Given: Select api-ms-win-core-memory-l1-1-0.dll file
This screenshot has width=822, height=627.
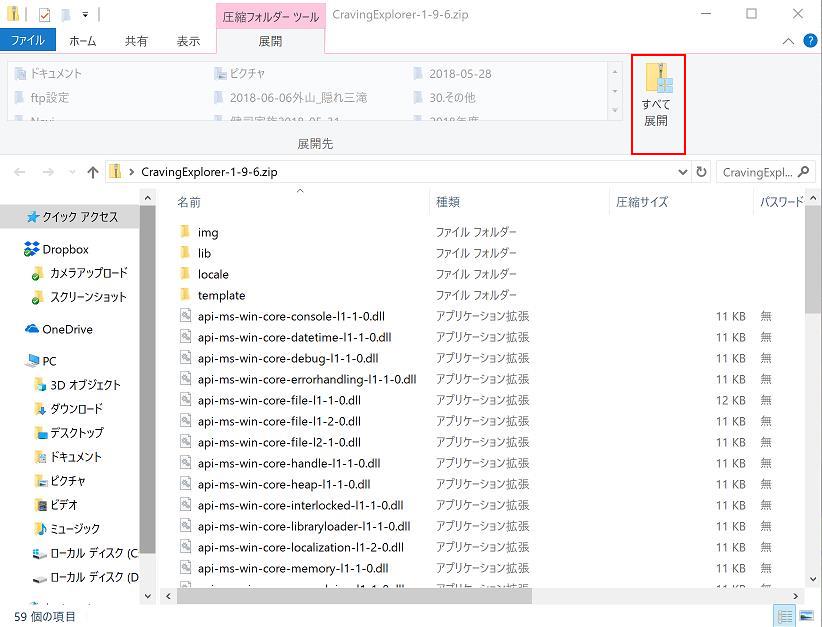Looking at the screenshot, I should pyautogui.click(x=293, y=568).
